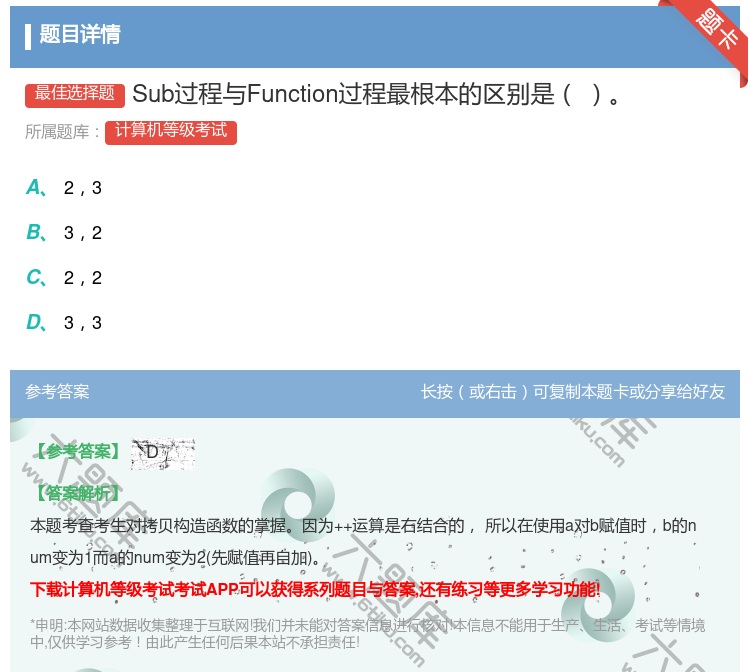Click the 【参考答案】 label
This screenshot has width=750, height=672.
pos(77,451)
